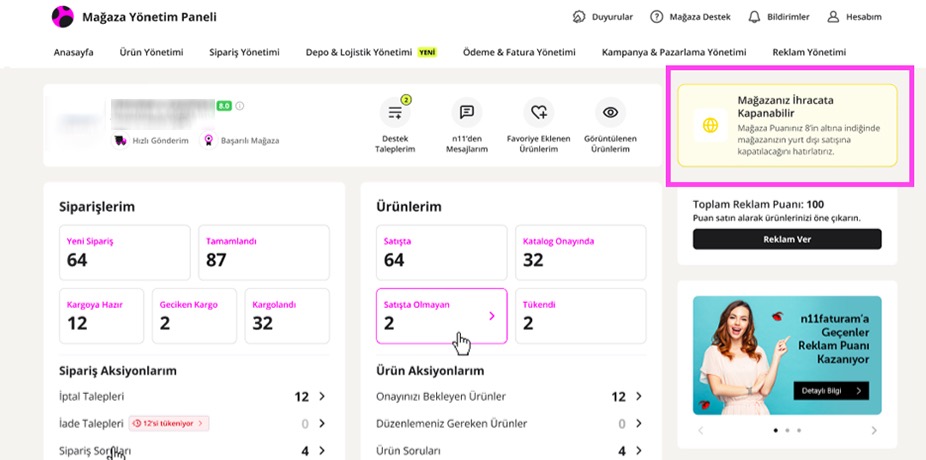Open n11'den Mesajlarım message icon

point(467,112)
